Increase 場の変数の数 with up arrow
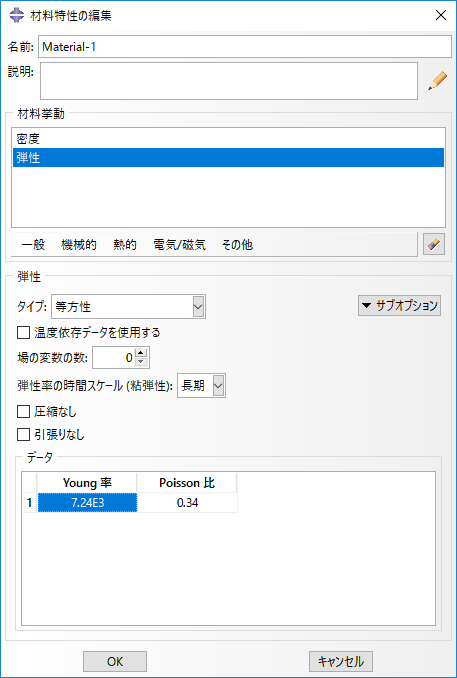Screen dimensions: 457x678 coord(141,353)
